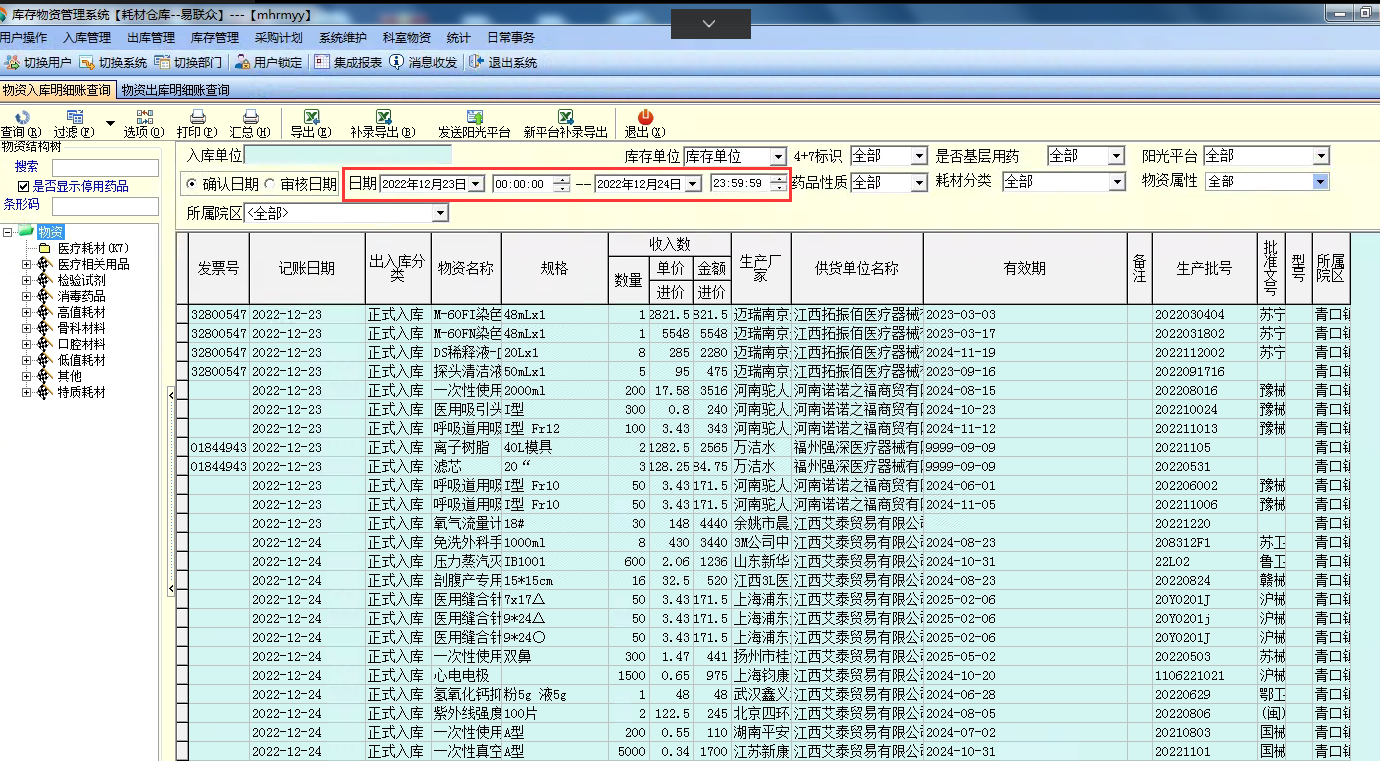Click the 切换系统 switch-system icon

[x=87, y=62]
